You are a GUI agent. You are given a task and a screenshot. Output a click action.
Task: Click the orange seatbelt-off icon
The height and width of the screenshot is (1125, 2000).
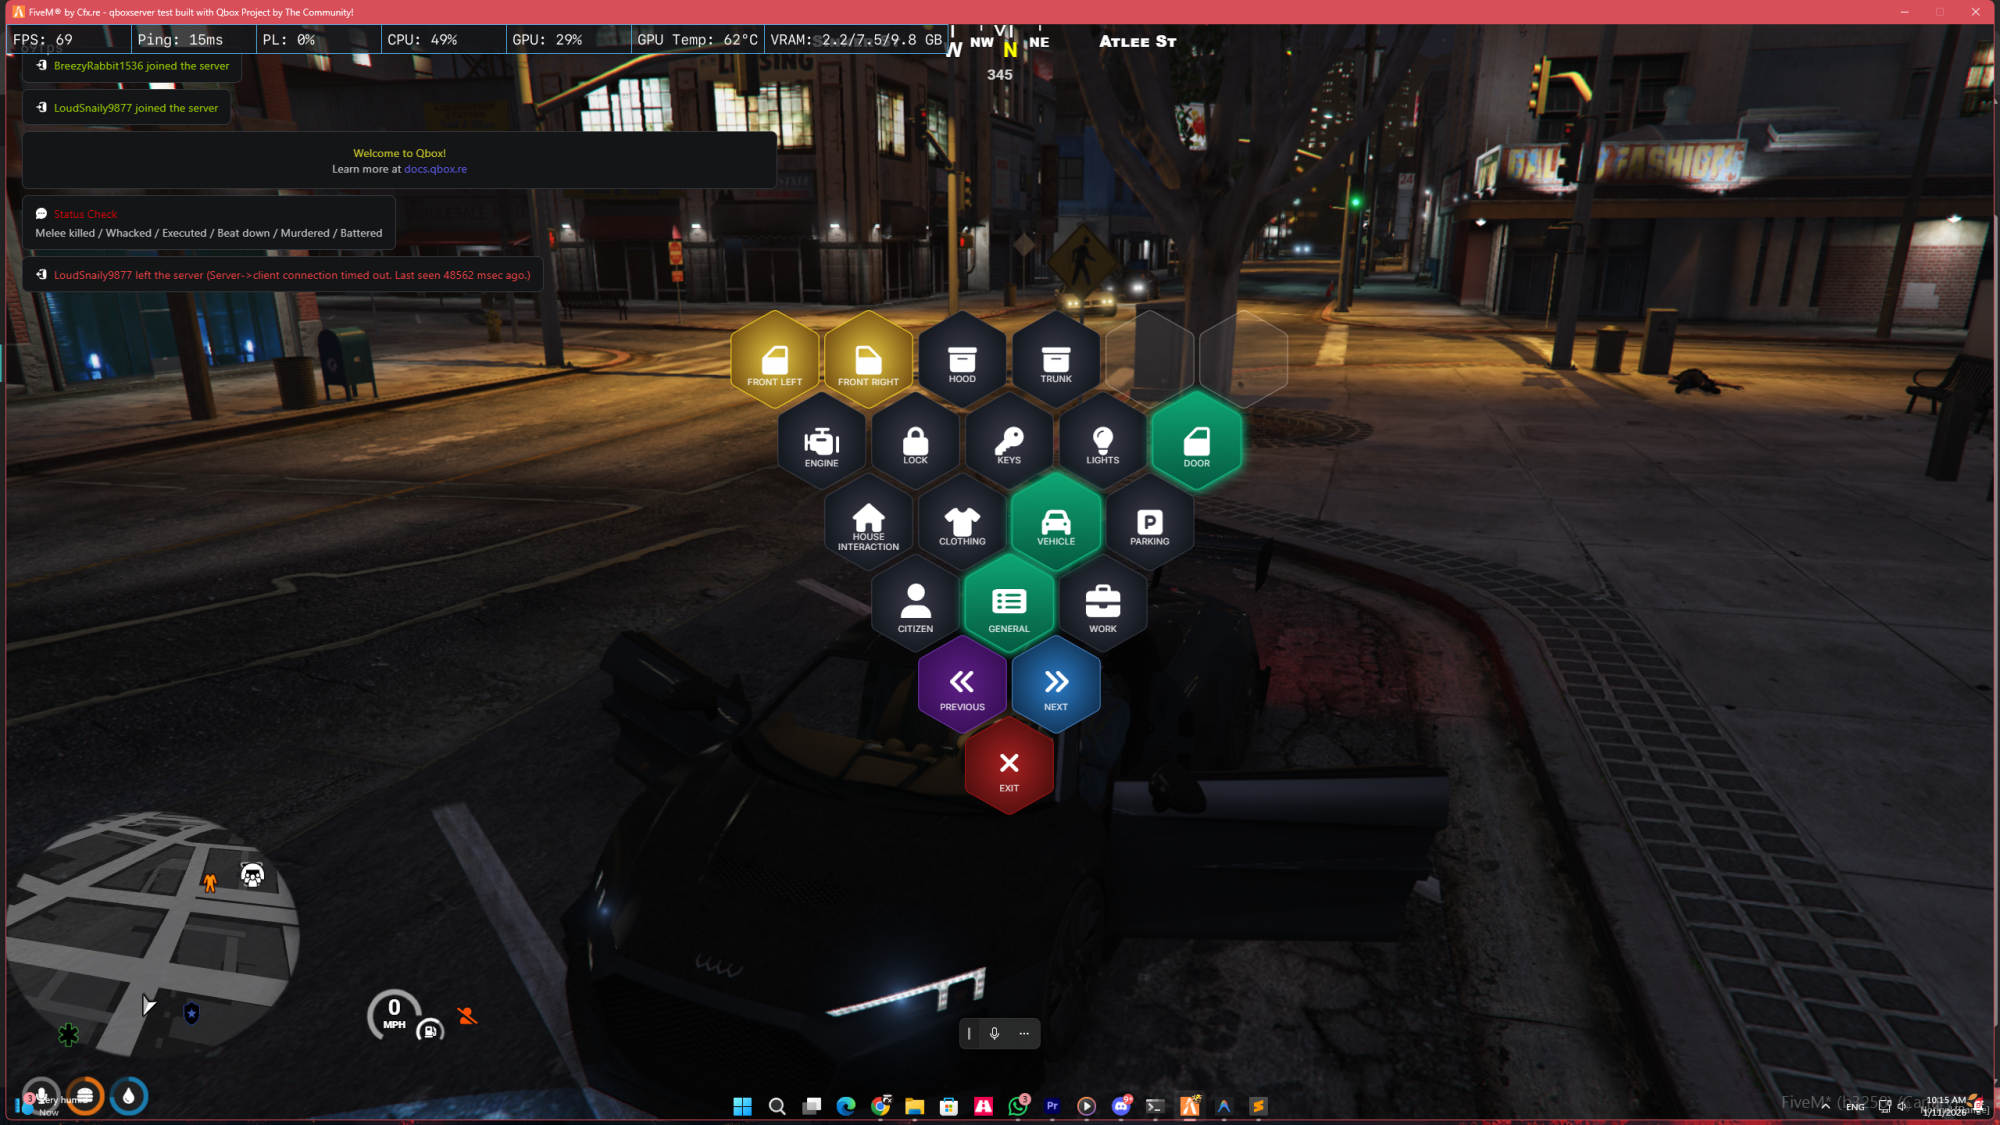click(466, 1016)
